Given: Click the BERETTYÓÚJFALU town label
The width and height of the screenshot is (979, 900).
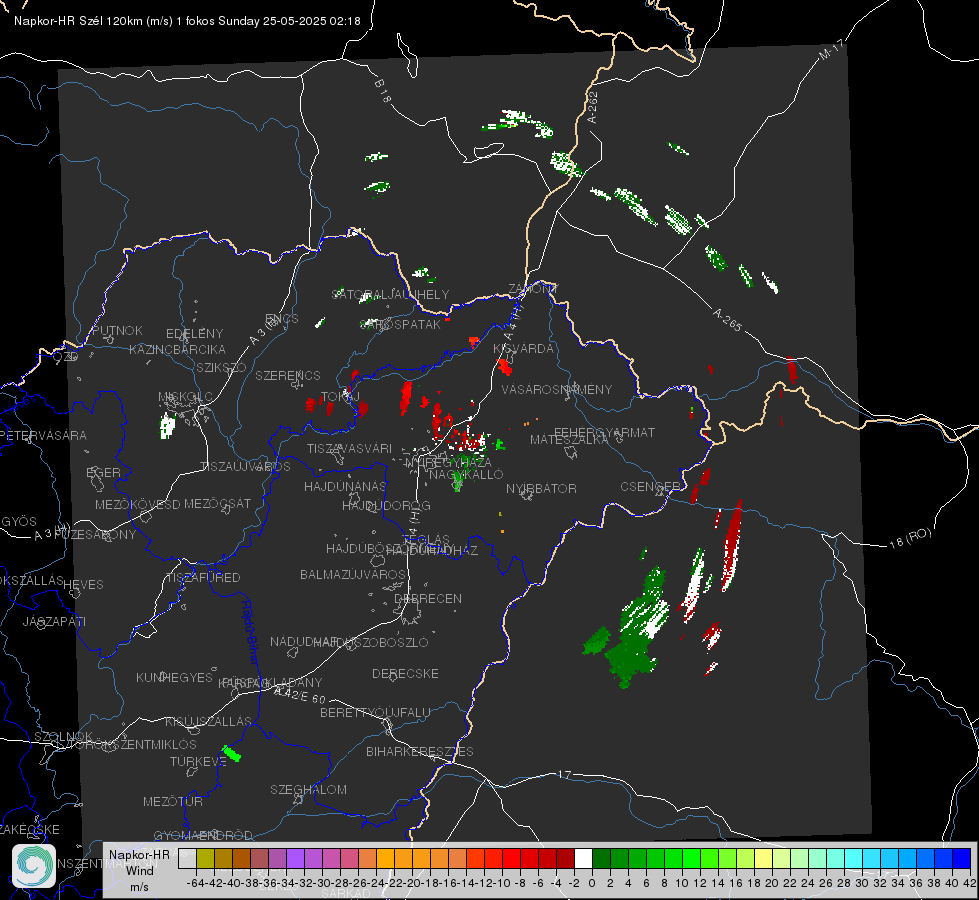Looking at the screenshot, I should pyautogui.click(x=375, y=712).
